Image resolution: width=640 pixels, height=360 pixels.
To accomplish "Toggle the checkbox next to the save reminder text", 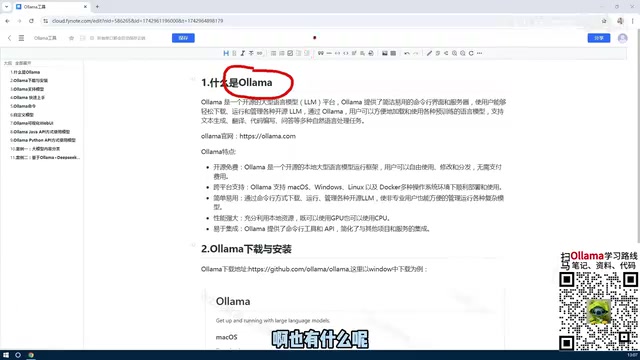I will [92, 38].
